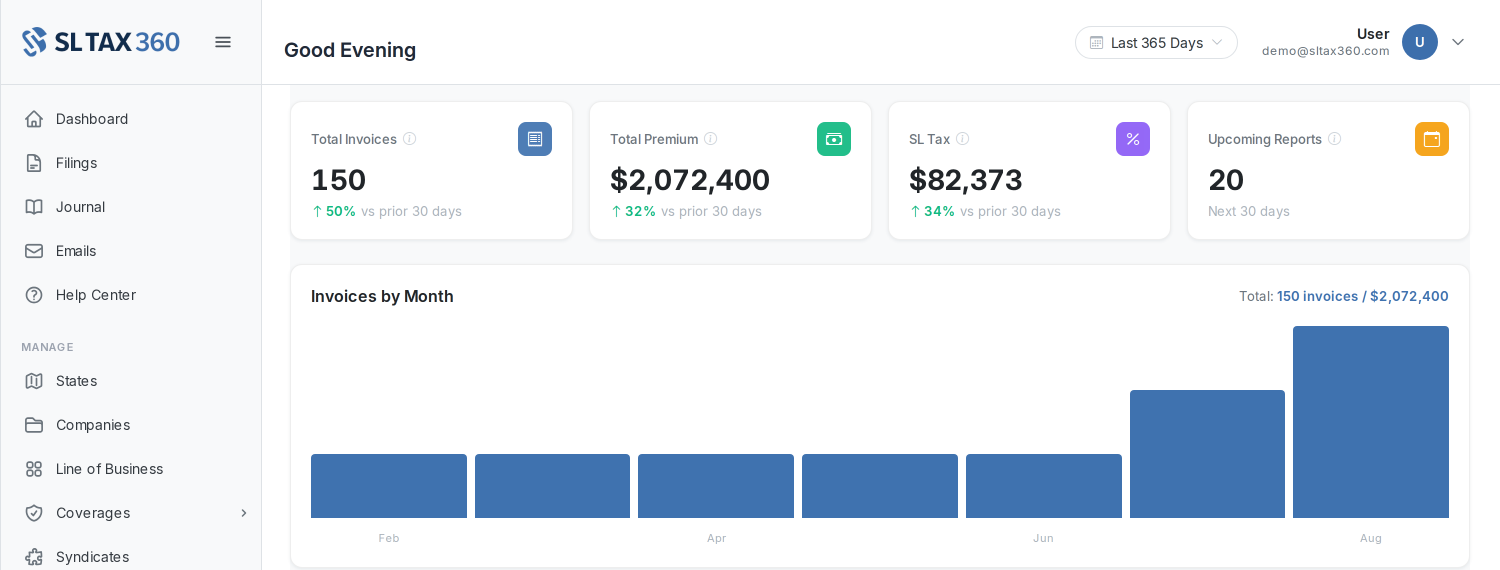Click the Help Center question icon
Image resolution: width=1500 pixels, height=570 pixels.
coord(34,295)
